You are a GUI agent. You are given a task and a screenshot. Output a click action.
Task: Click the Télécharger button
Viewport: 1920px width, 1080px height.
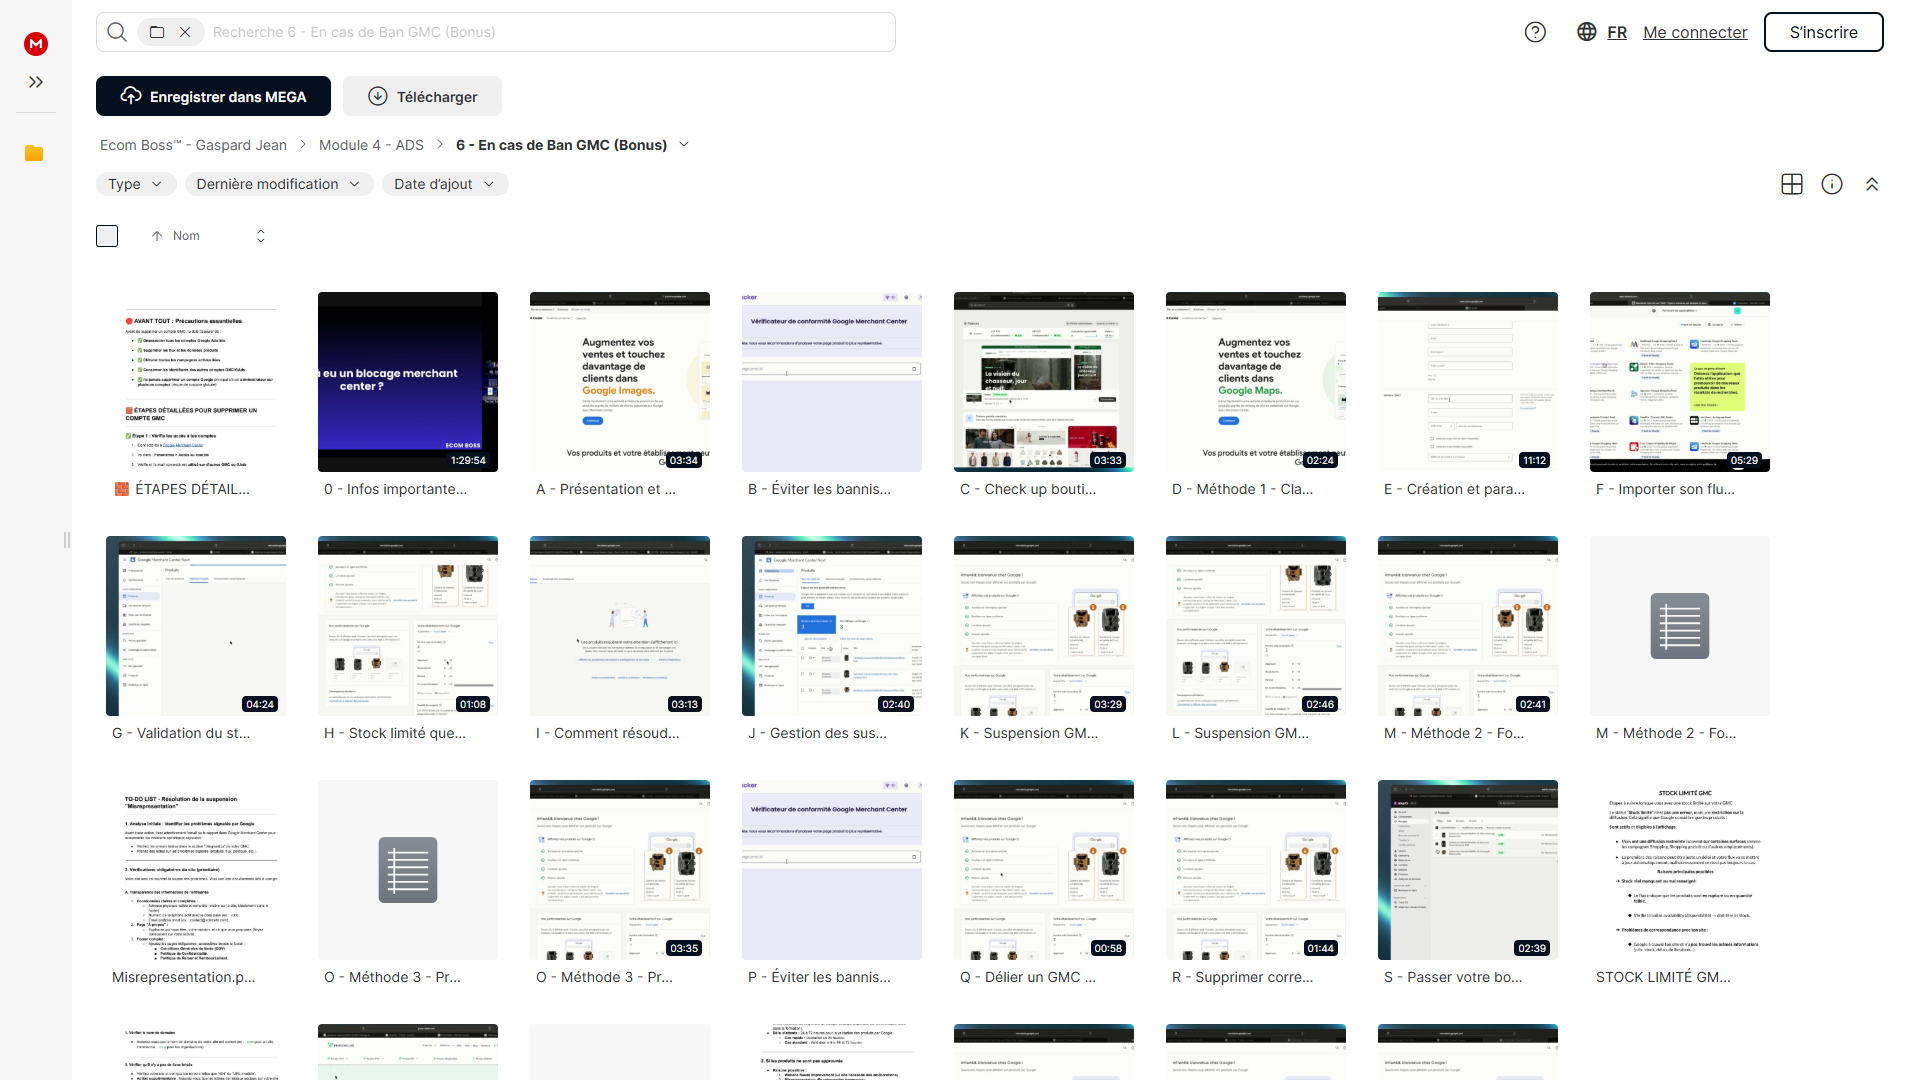pos(422,96)
